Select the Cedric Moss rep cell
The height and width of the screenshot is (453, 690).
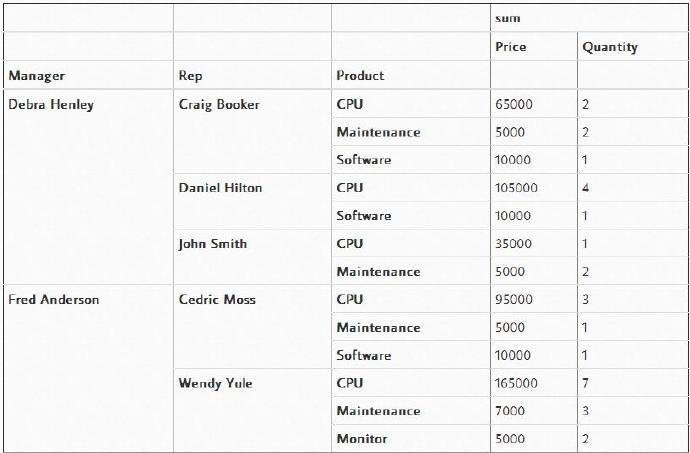tap(217, 299)
